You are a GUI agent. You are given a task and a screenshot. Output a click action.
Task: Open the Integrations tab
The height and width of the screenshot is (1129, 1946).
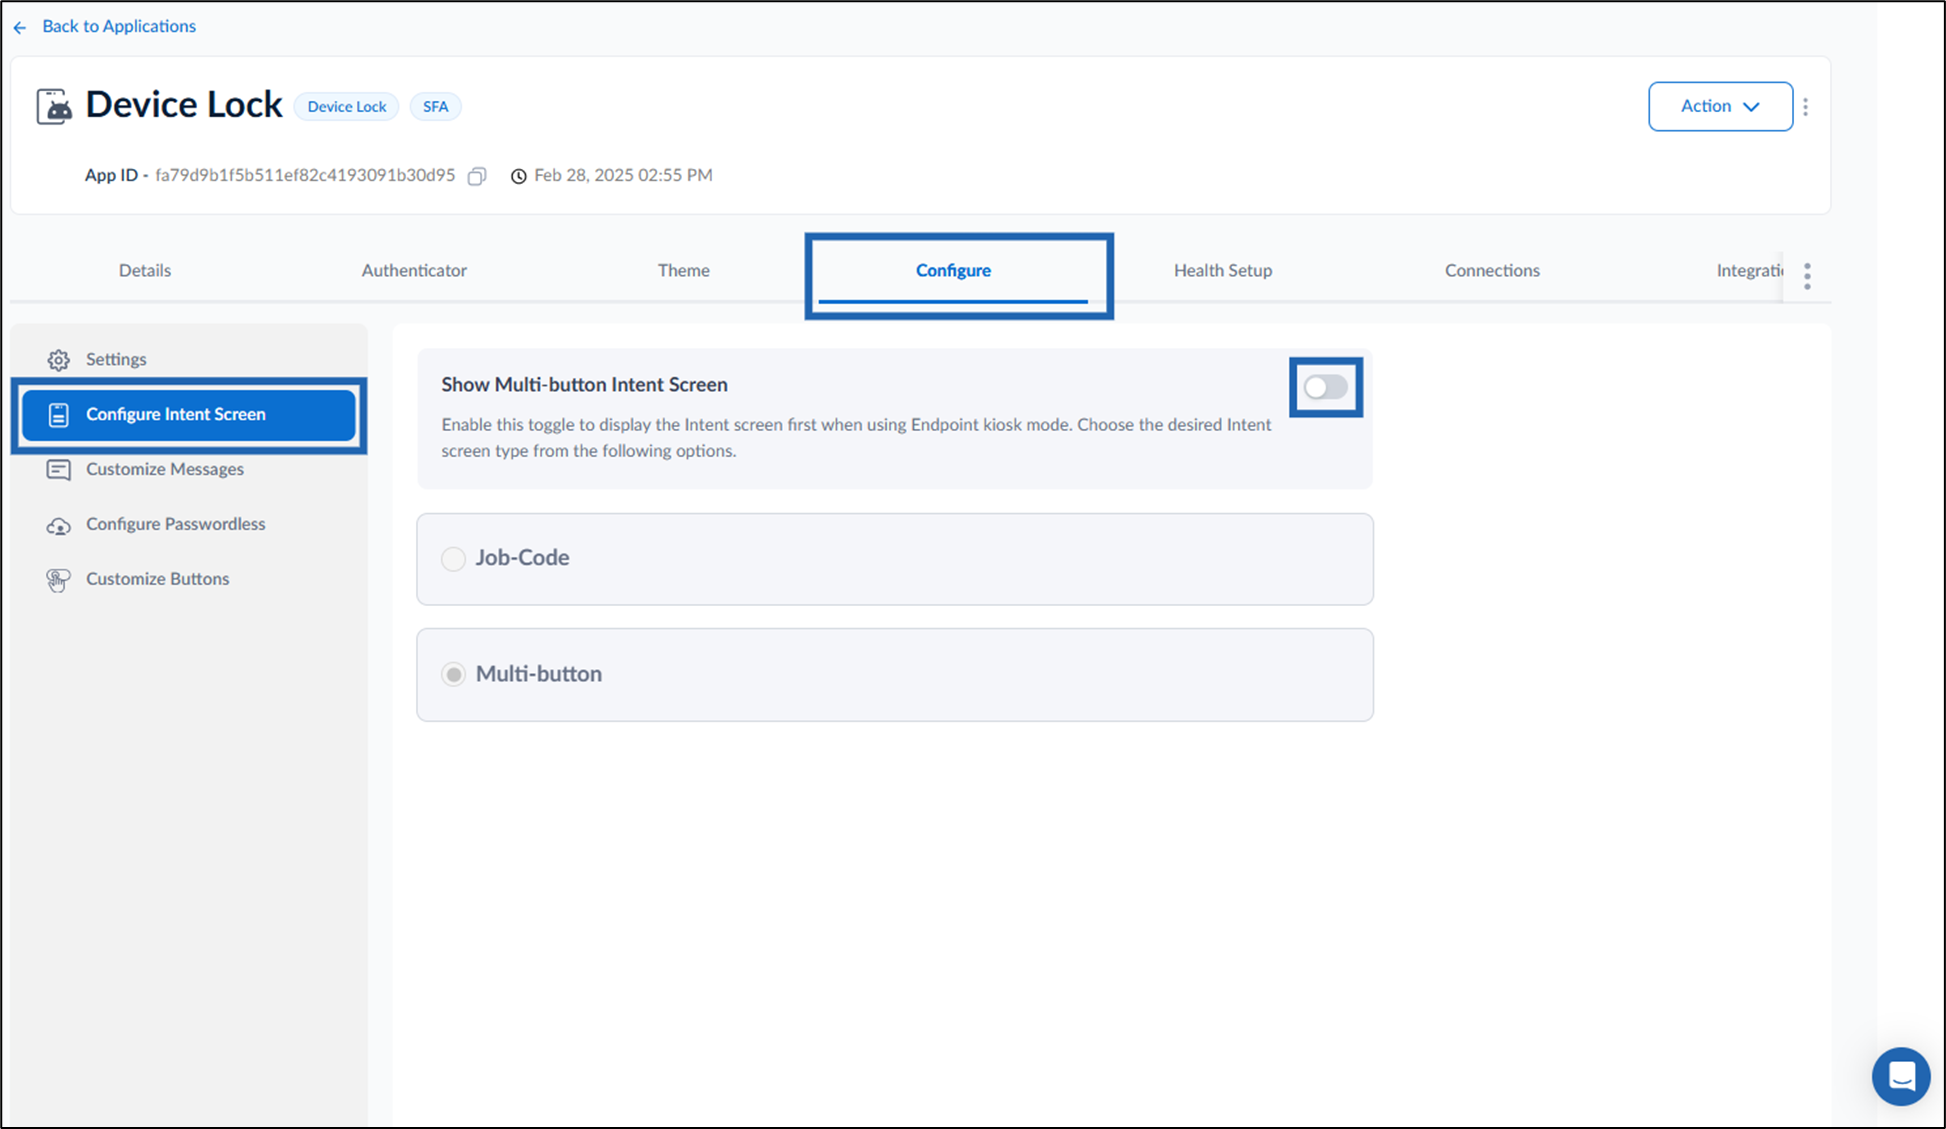pyautogui.click(x=1749, y=270)
